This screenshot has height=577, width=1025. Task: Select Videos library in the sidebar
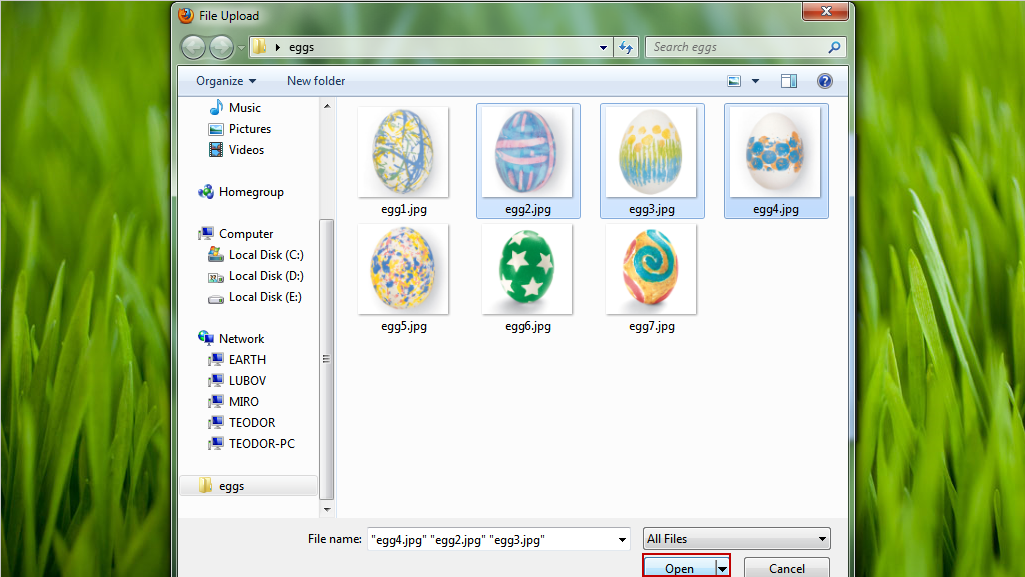click(x=236, y=150)
